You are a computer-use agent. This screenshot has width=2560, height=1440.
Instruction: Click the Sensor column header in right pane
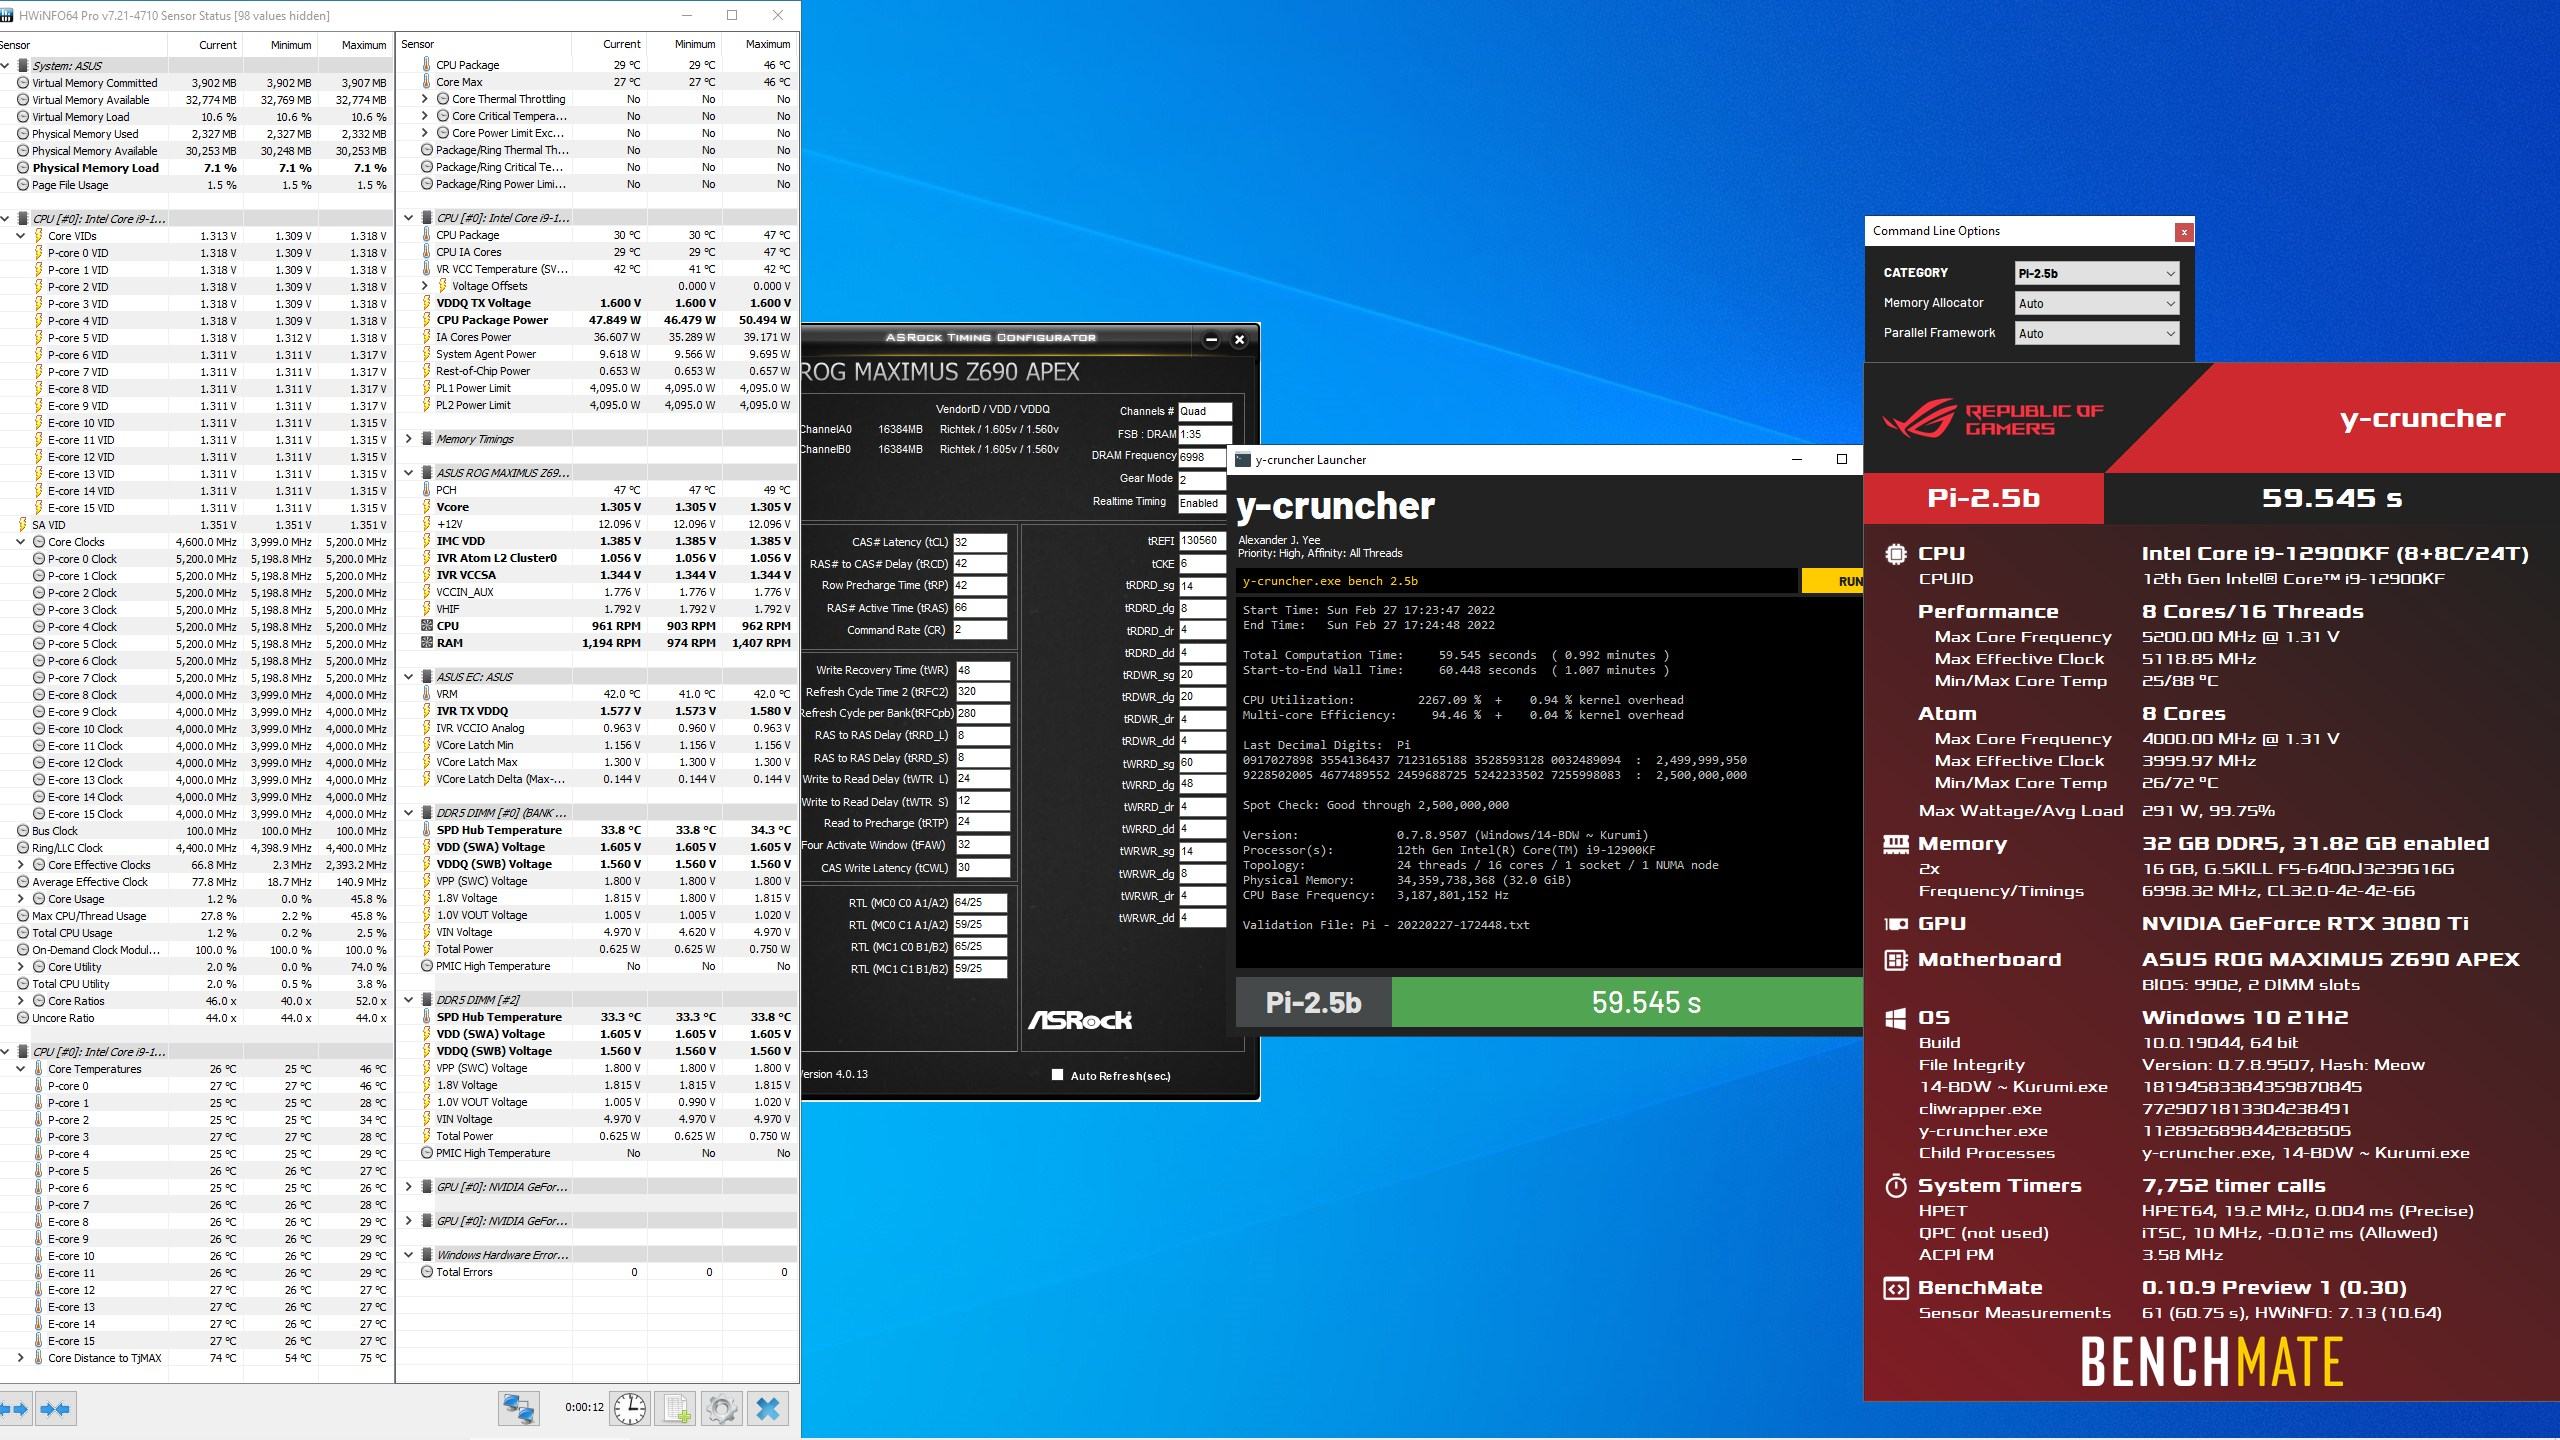click(x=484, y=45)
